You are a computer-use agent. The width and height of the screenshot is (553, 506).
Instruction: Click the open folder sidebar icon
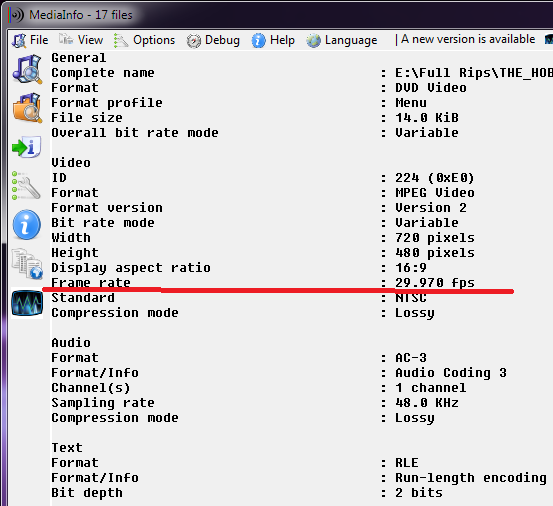click(x=27, y=108)
